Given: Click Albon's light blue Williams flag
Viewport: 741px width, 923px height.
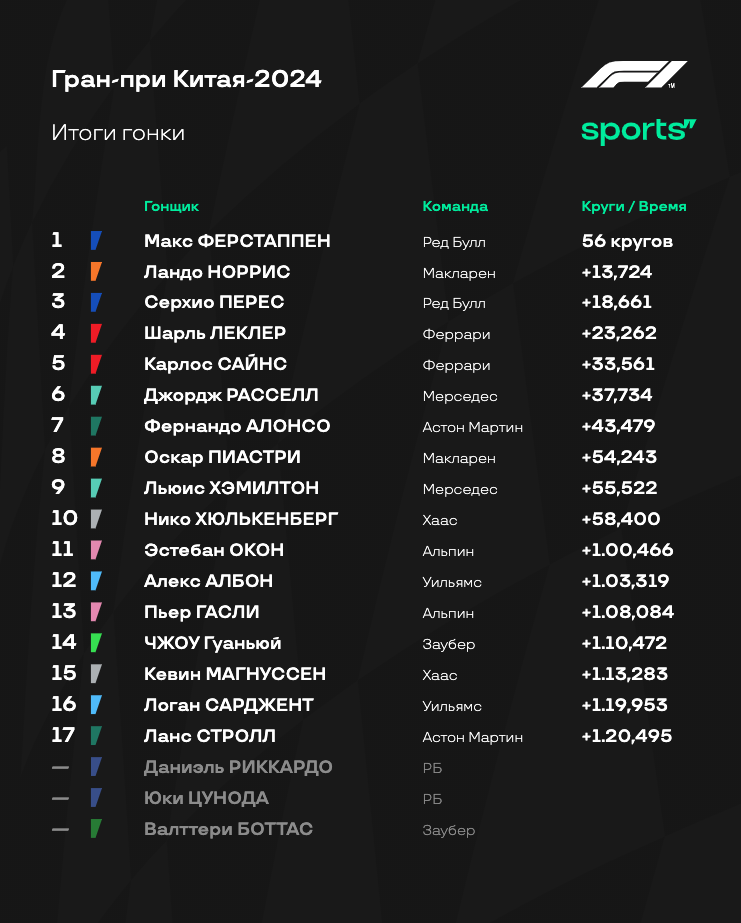Looking at the screenshot, I should (96, 581).
